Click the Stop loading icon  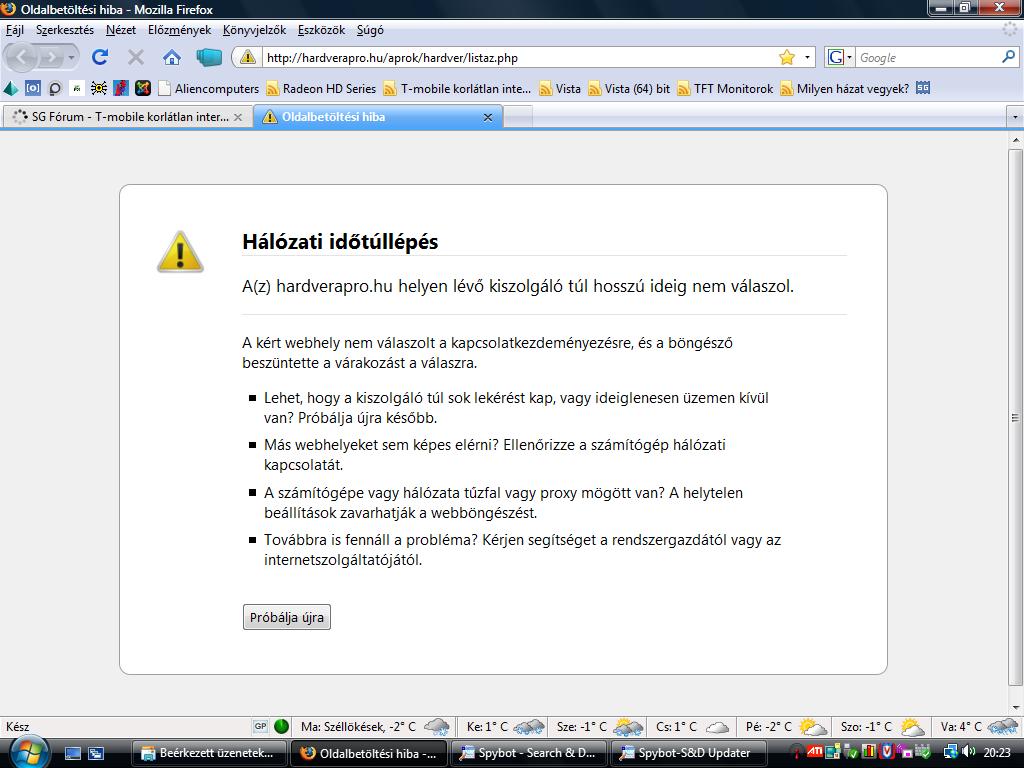pyautogui.click(x=136, y=57)
